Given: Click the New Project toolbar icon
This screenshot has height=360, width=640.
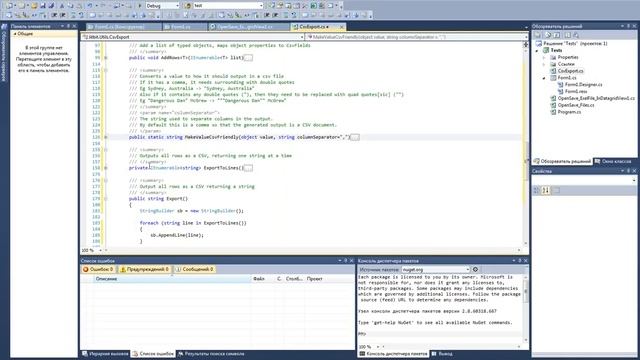Looking at the screenshot, I should click(9, 6).
